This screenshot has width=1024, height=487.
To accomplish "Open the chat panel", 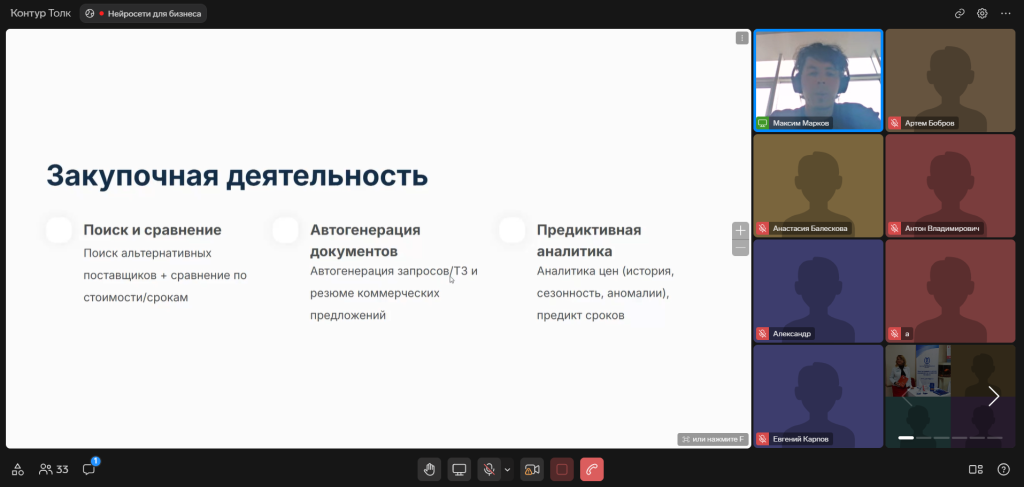I will pyautogui.click(x=89, y=469).
